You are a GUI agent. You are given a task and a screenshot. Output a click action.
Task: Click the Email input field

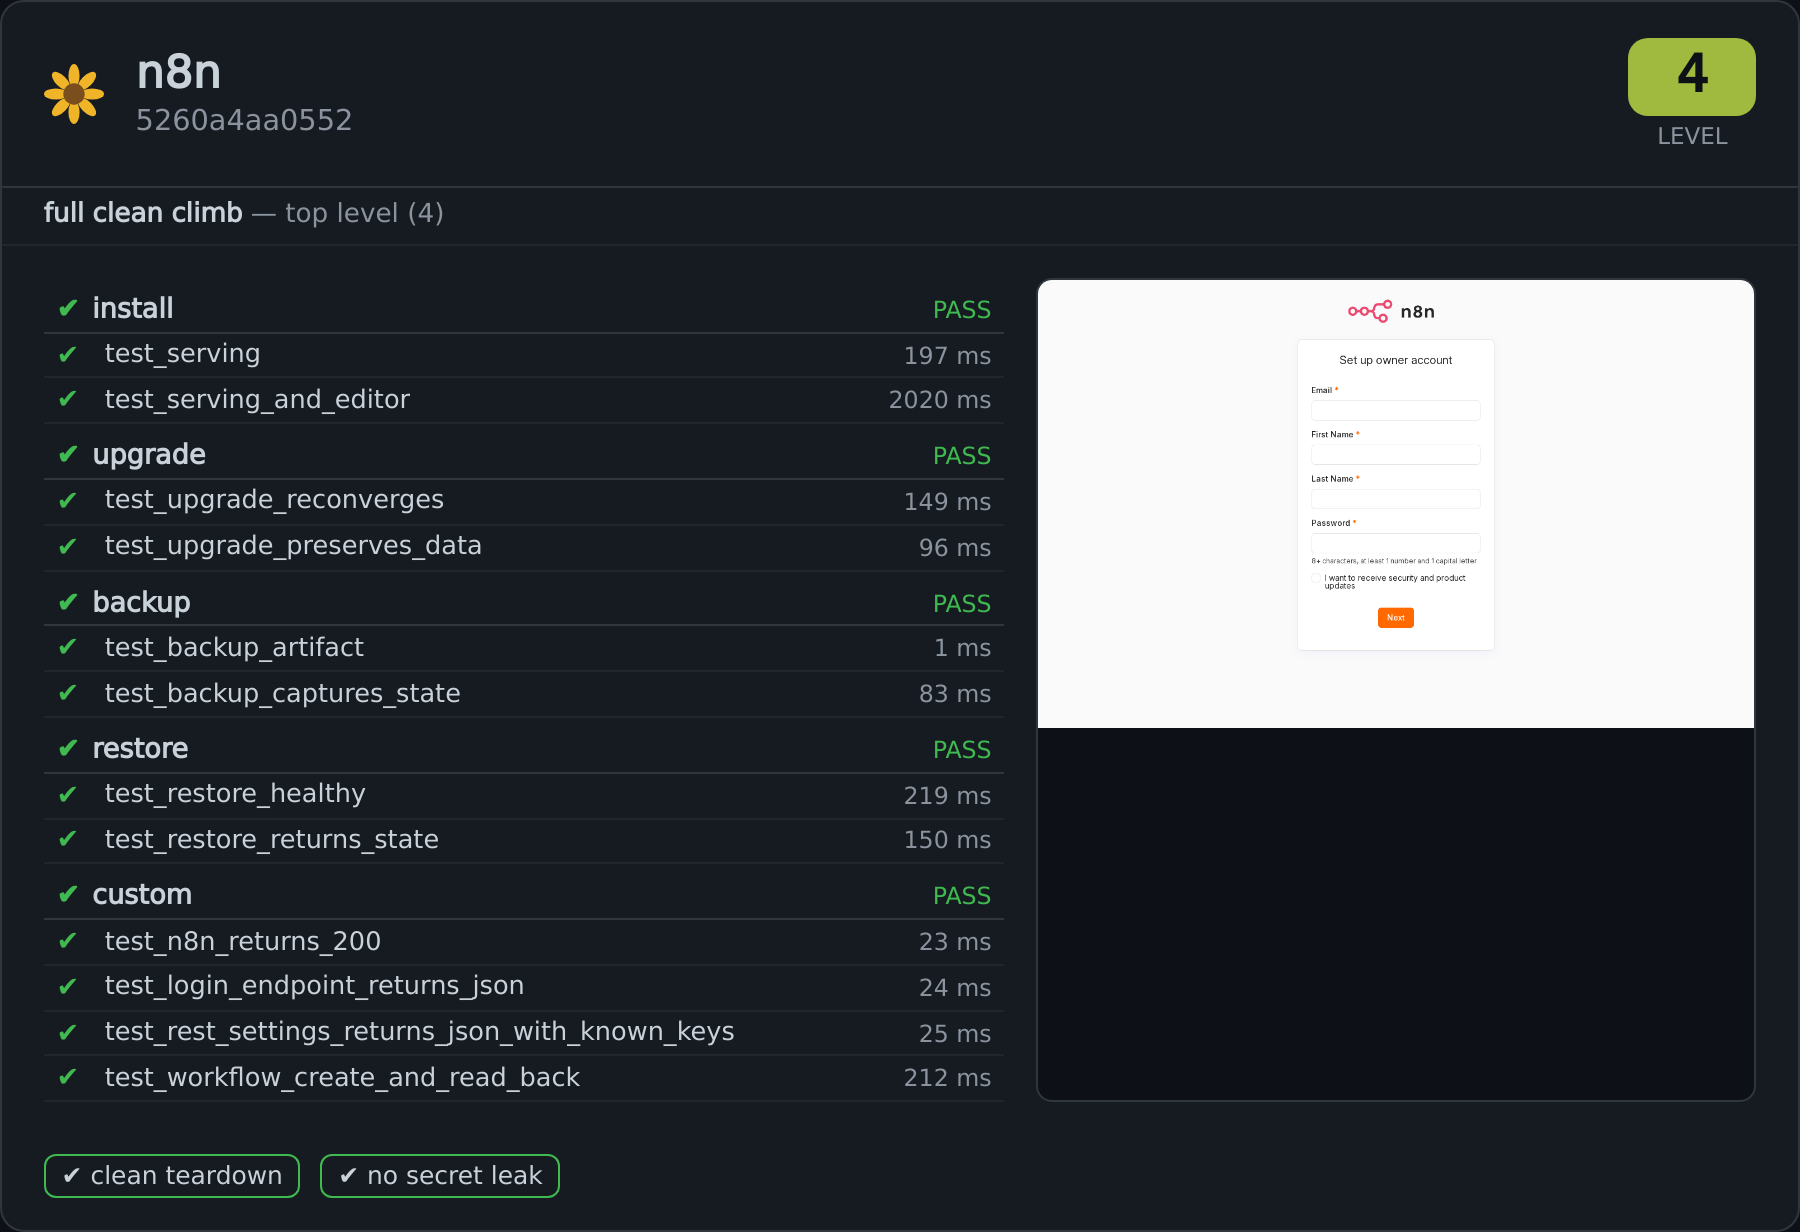(1395, 410)
